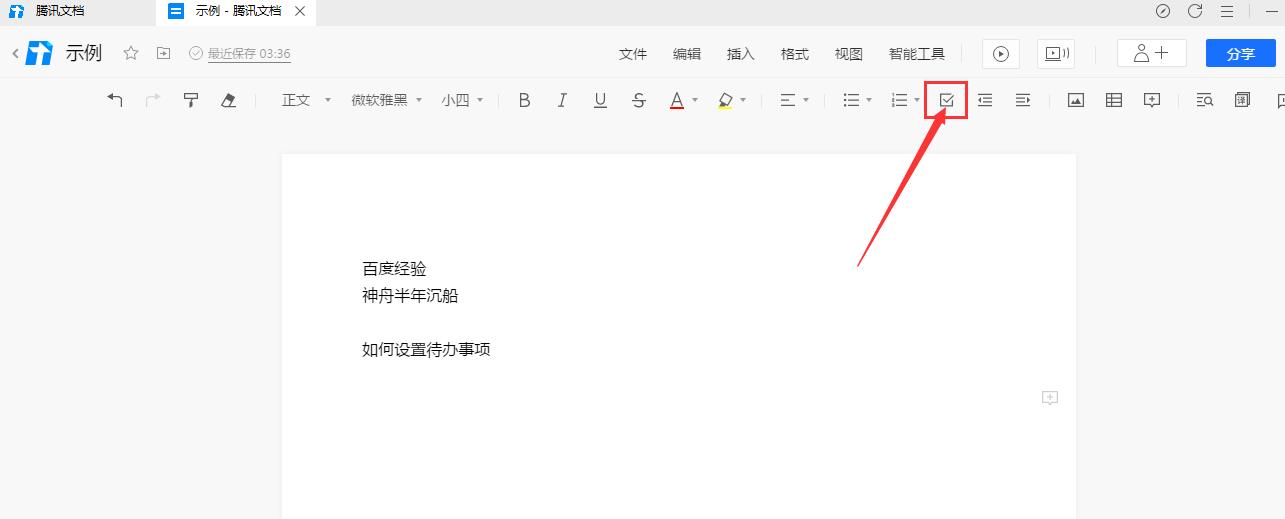1285x519 pixels.
Task: Star the document 示例
Action: click(x=130, y=53)
